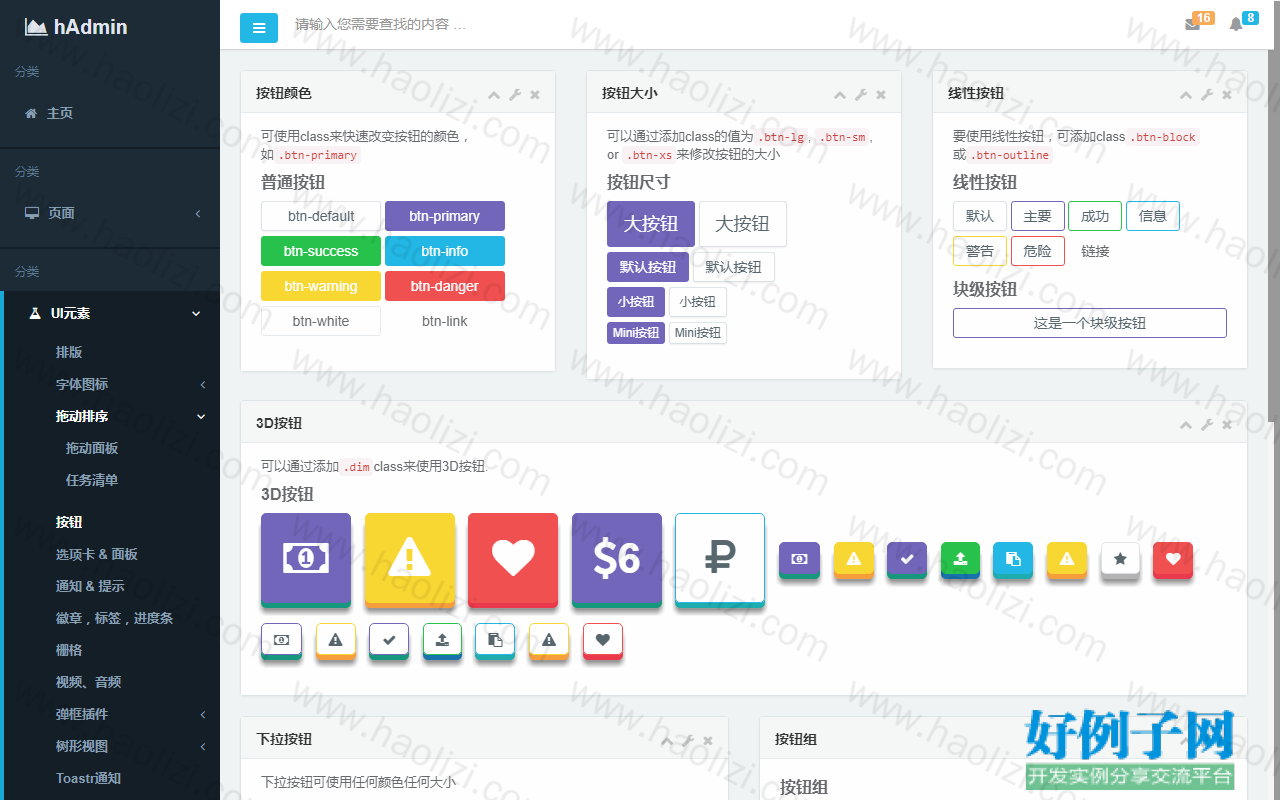This screenshot has width=1280, height=800.
Task: Click the small blue filled paste button
Action: (1013, 560)
